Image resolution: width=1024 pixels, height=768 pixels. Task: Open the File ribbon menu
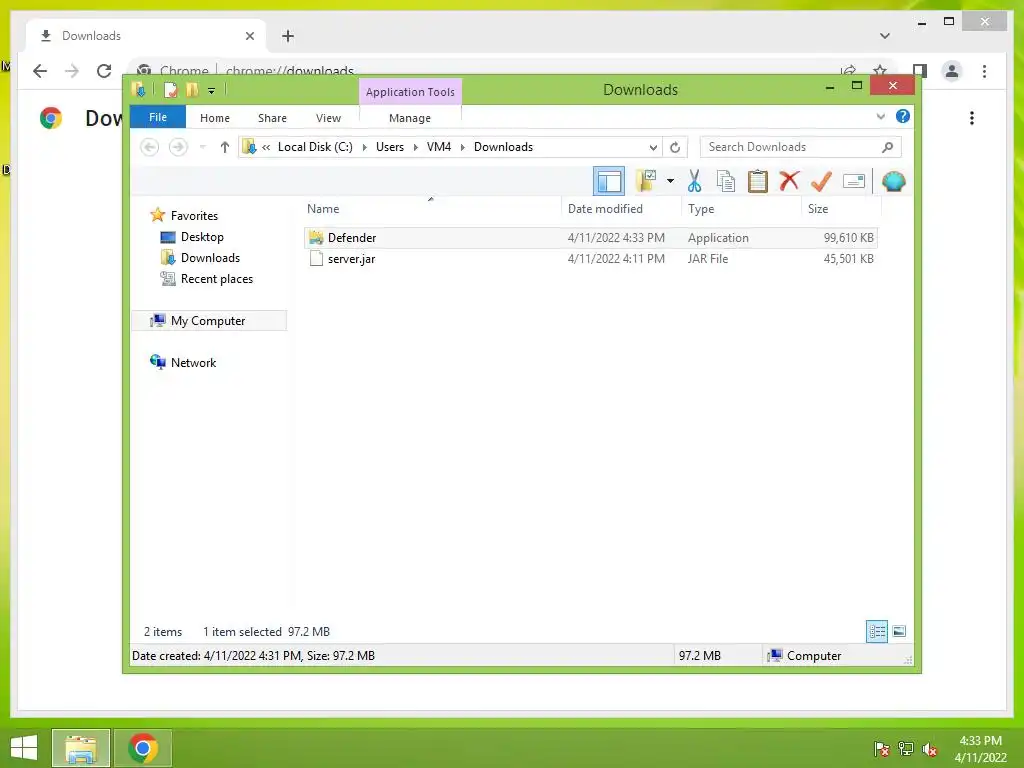tap(158, 118)
